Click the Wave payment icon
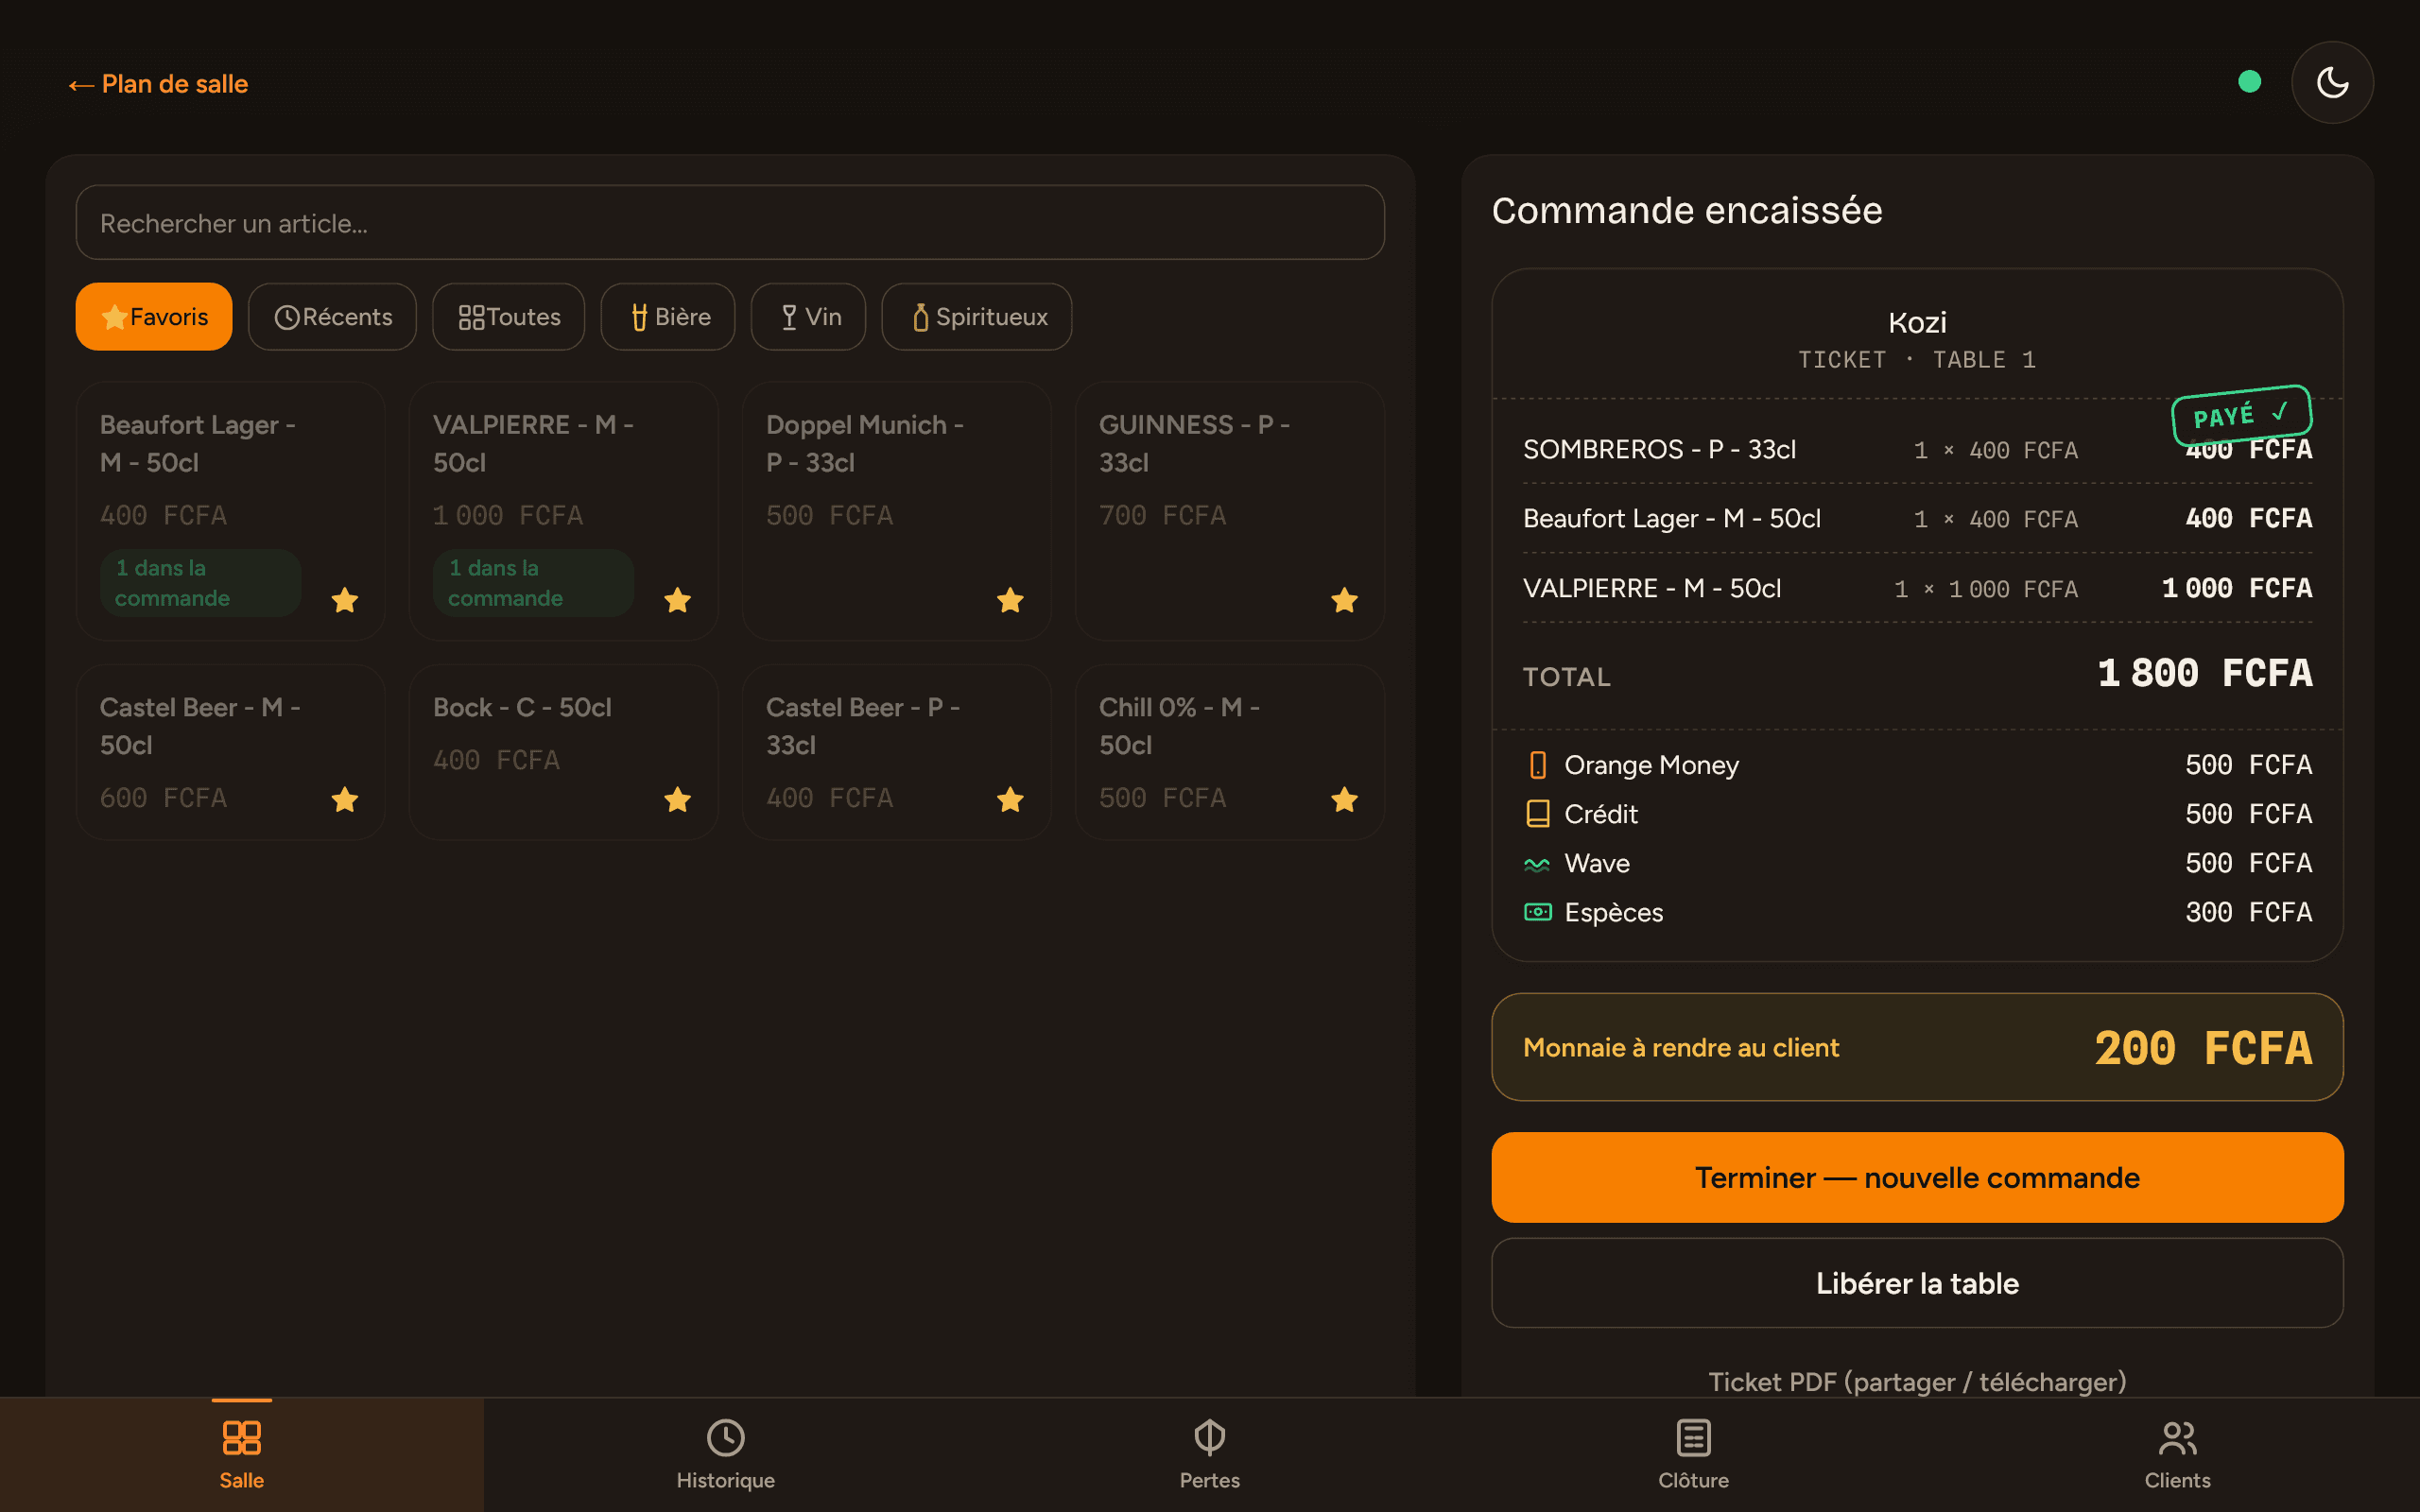The image size is (2420, 1512). click(x=1538, y=864)
